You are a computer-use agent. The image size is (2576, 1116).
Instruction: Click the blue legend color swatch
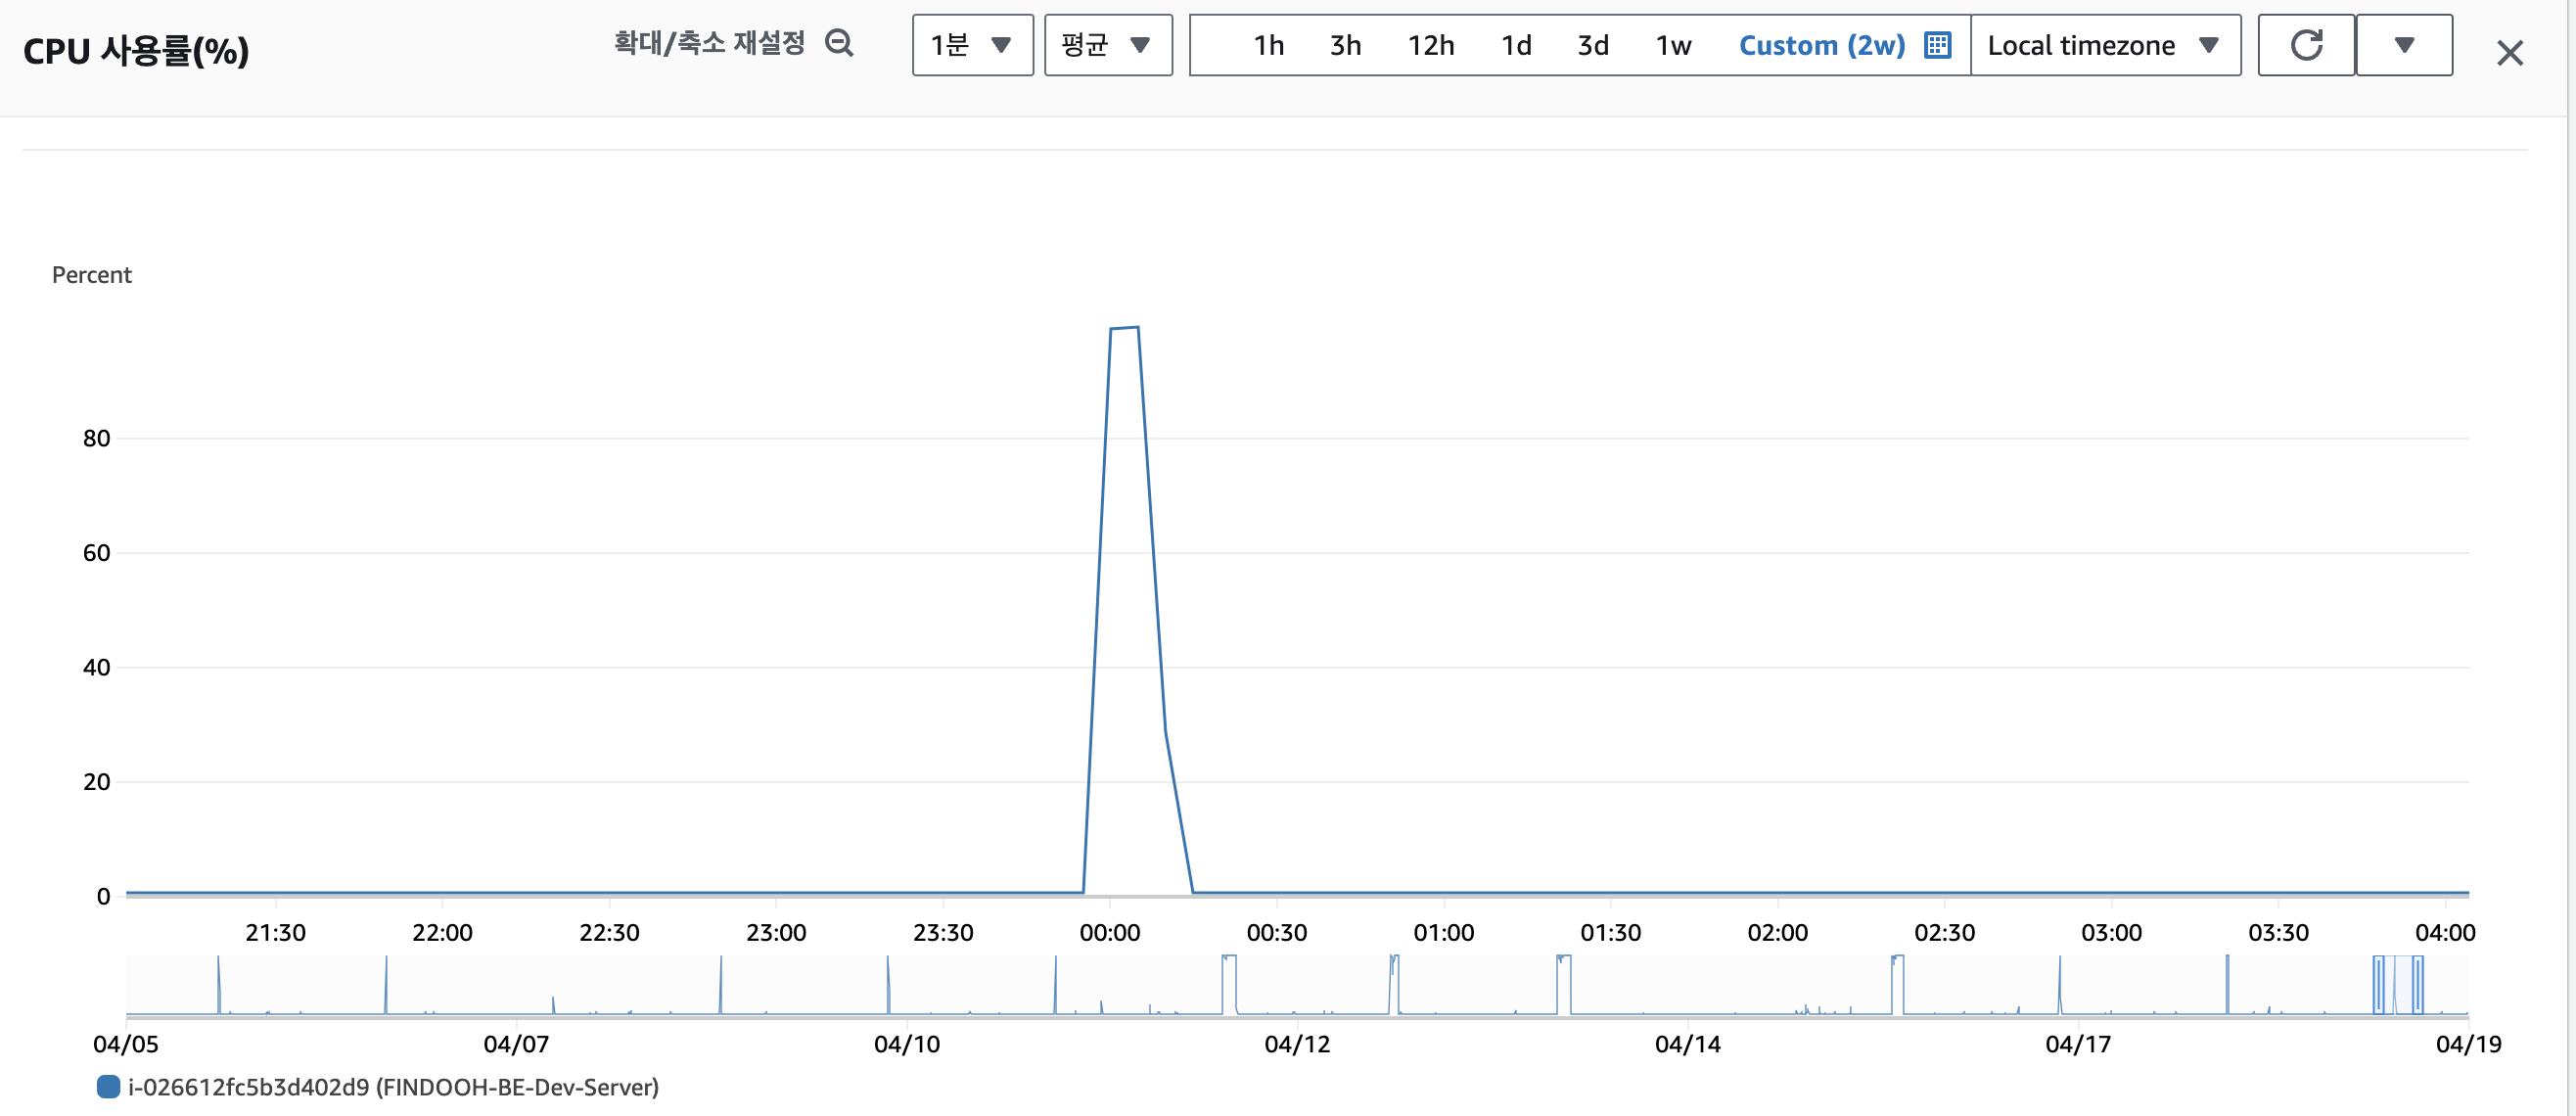pyautogui.click(x=108, y=1087)
